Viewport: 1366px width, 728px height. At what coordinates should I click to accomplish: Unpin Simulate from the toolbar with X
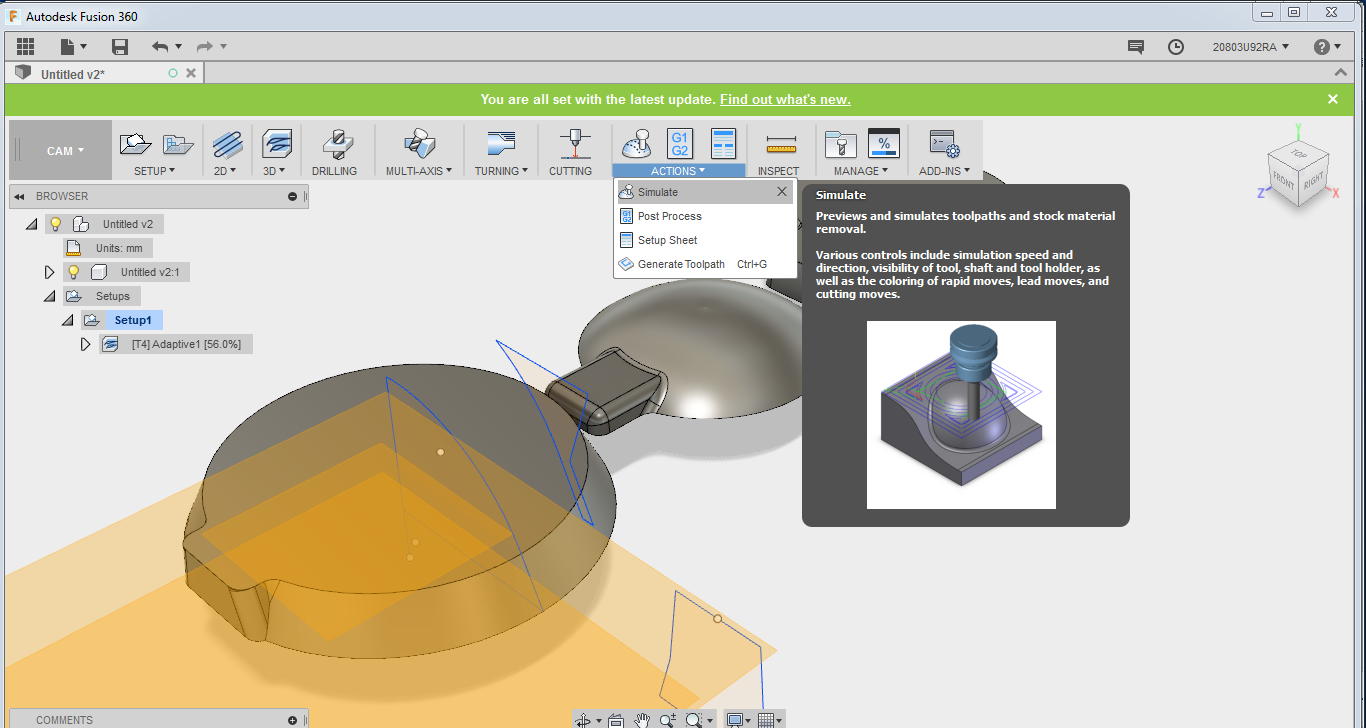tap(782, 192)
